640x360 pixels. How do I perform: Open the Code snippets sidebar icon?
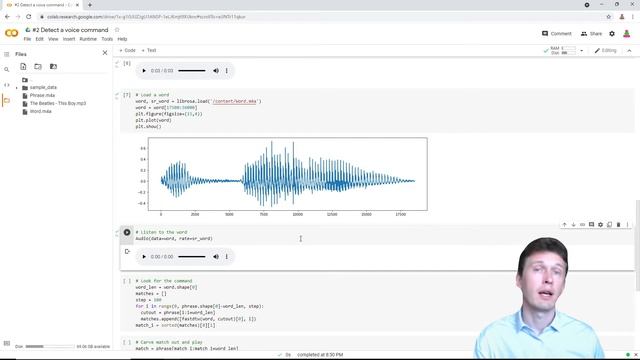[x=7, y=85]
